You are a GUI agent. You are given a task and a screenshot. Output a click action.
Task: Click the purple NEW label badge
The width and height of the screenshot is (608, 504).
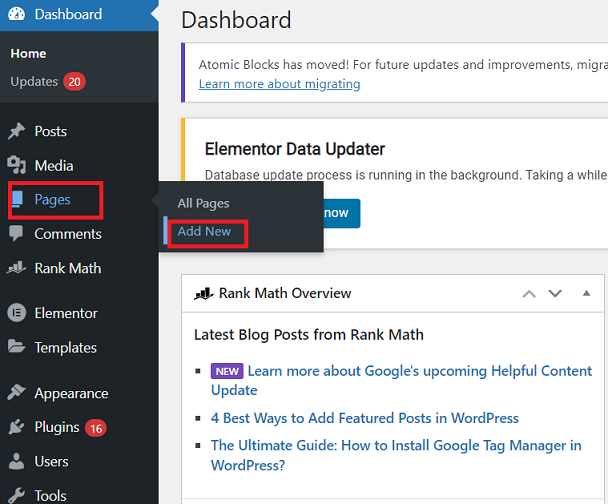coord(227,371)
